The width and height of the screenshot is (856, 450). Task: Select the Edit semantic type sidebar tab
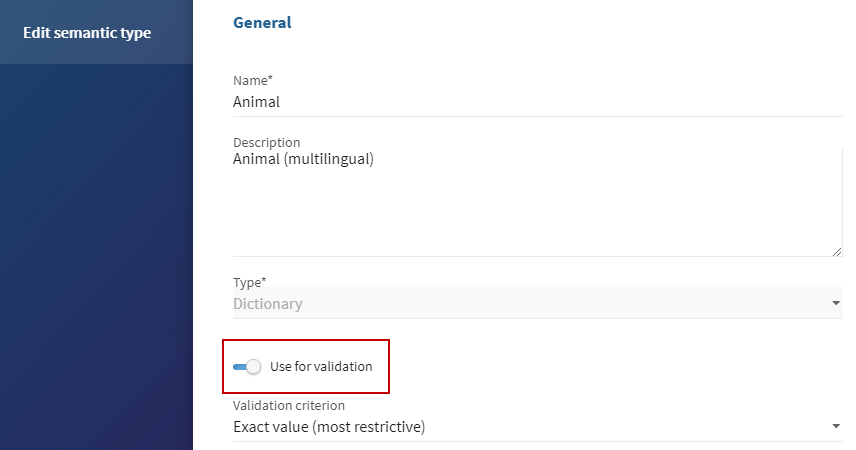[x=87, y=33]
